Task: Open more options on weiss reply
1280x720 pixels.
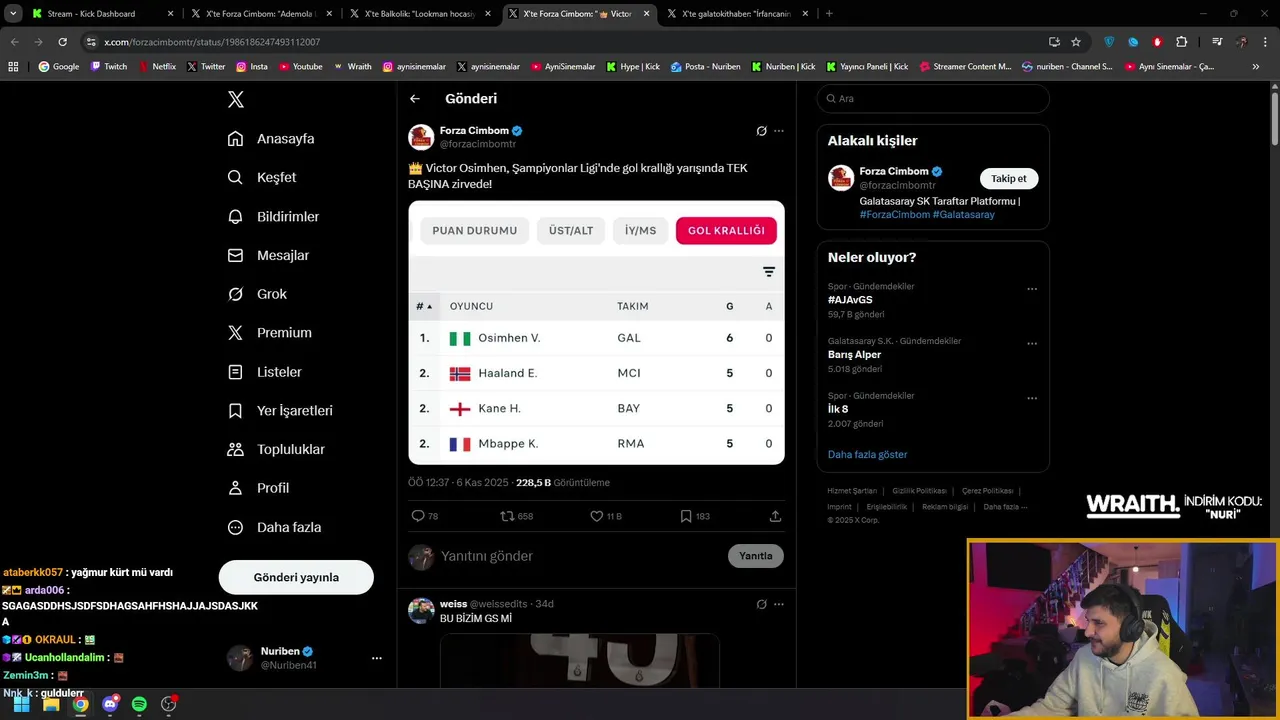Action: pos(779,604)
